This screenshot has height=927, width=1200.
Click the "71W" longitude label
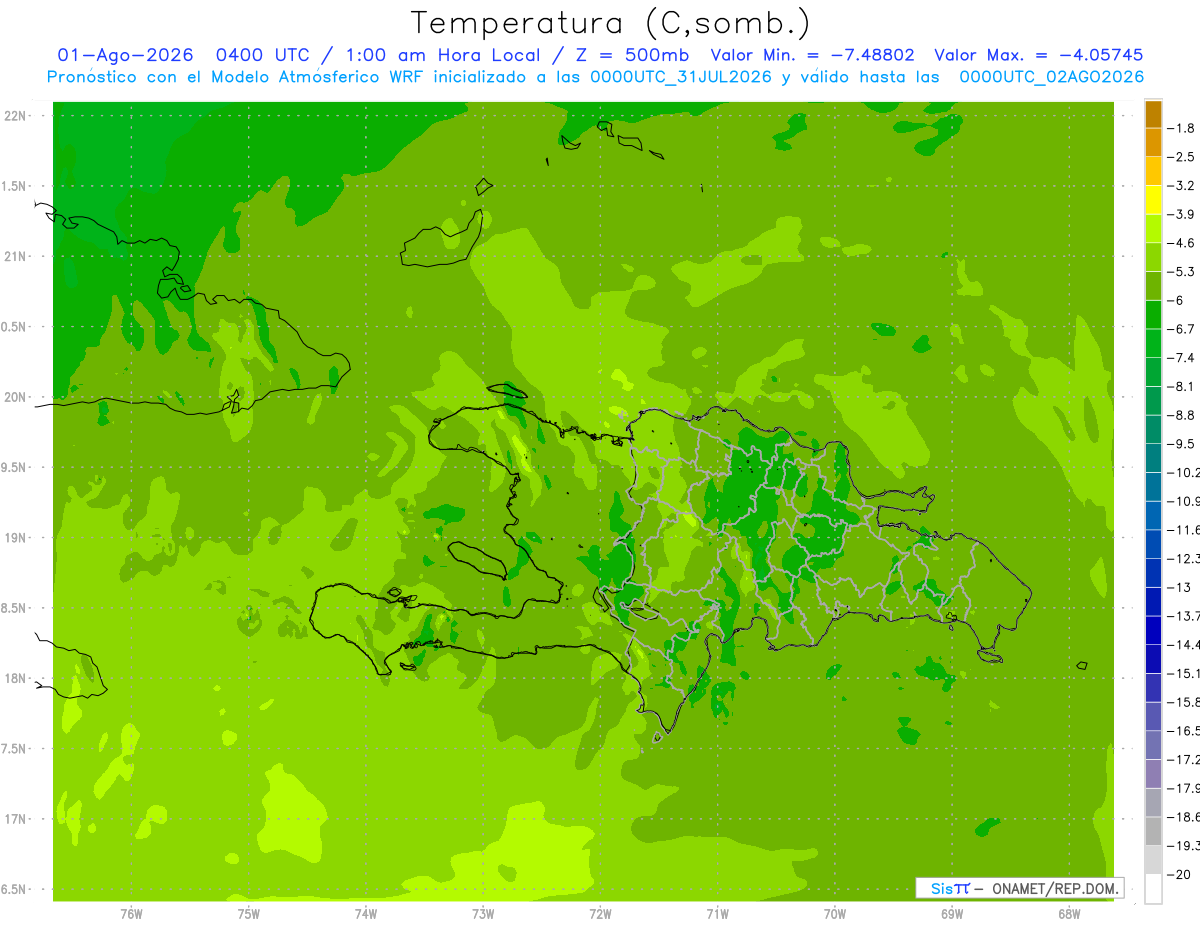[717, 914]
